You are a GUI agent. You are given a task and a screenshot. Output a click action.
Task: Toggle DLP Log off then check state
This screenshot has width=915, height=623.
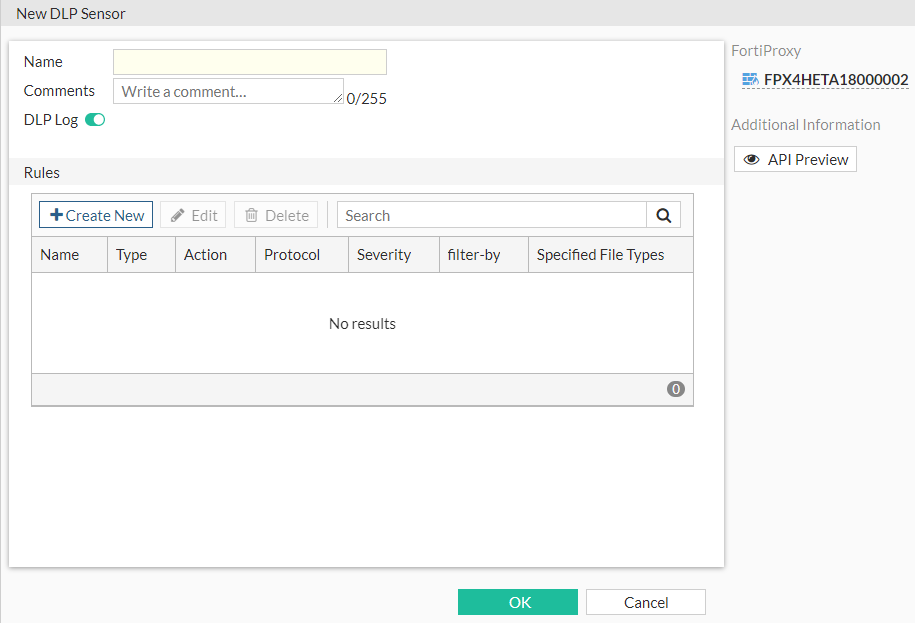[94, 119]
